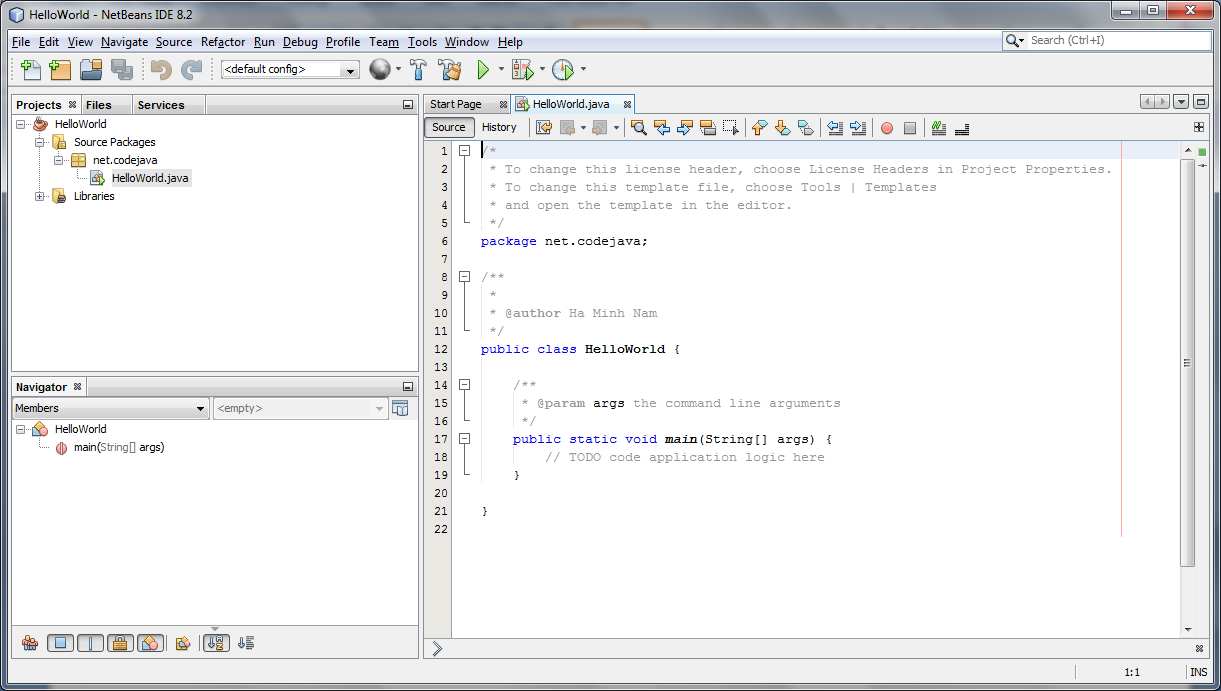The image size is (1221, 691).
Task: Click the Run Project icon
Action: [485, 69]
